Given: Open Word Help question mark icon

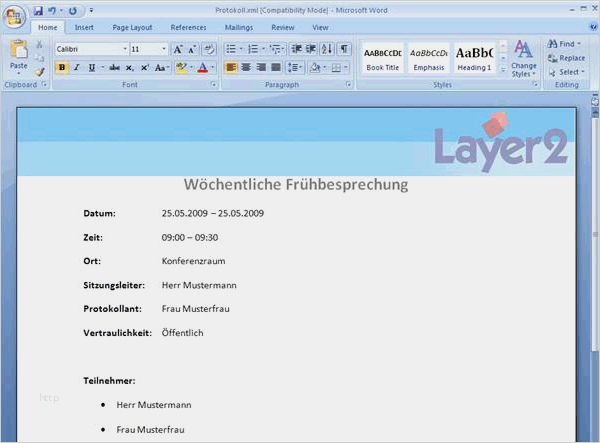Looking at the screenshot, I should (x=593, y=27).
